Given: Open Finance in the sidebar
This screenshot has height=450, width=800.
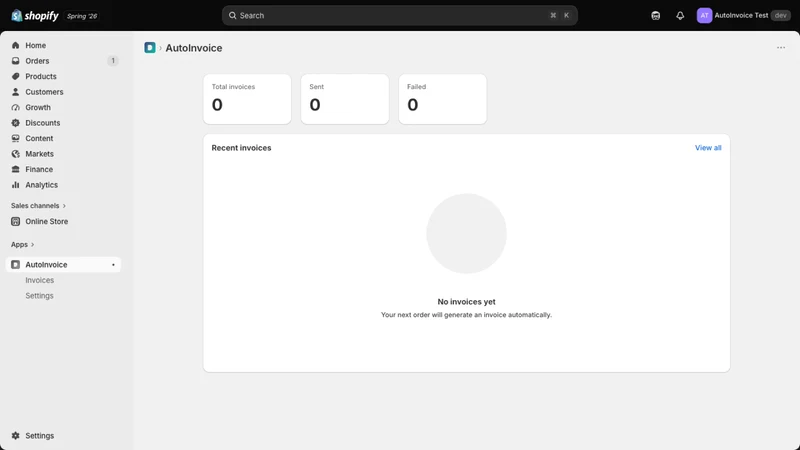Looking at the screenshot, I should click(63, 169).
